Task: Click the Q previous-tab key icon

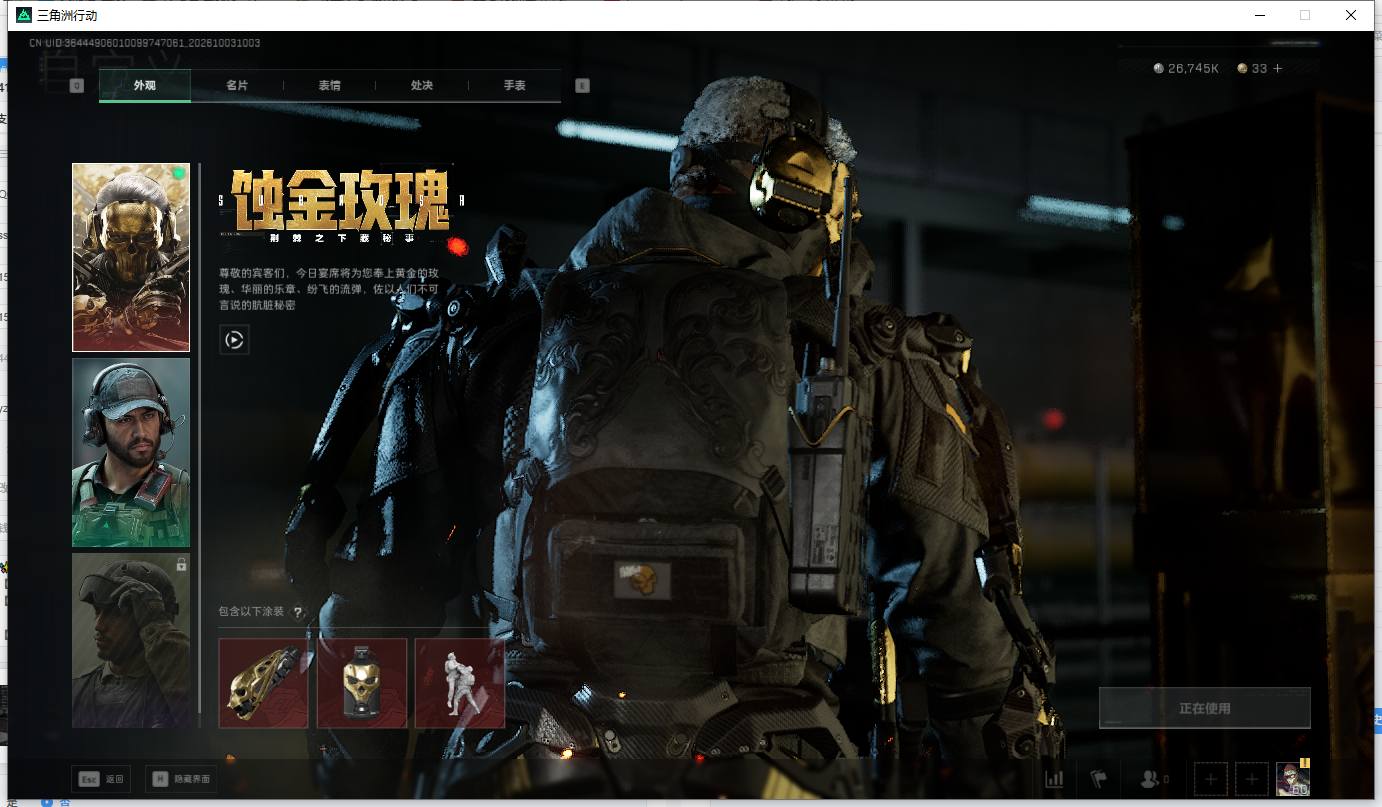Action: coord(77,86)
